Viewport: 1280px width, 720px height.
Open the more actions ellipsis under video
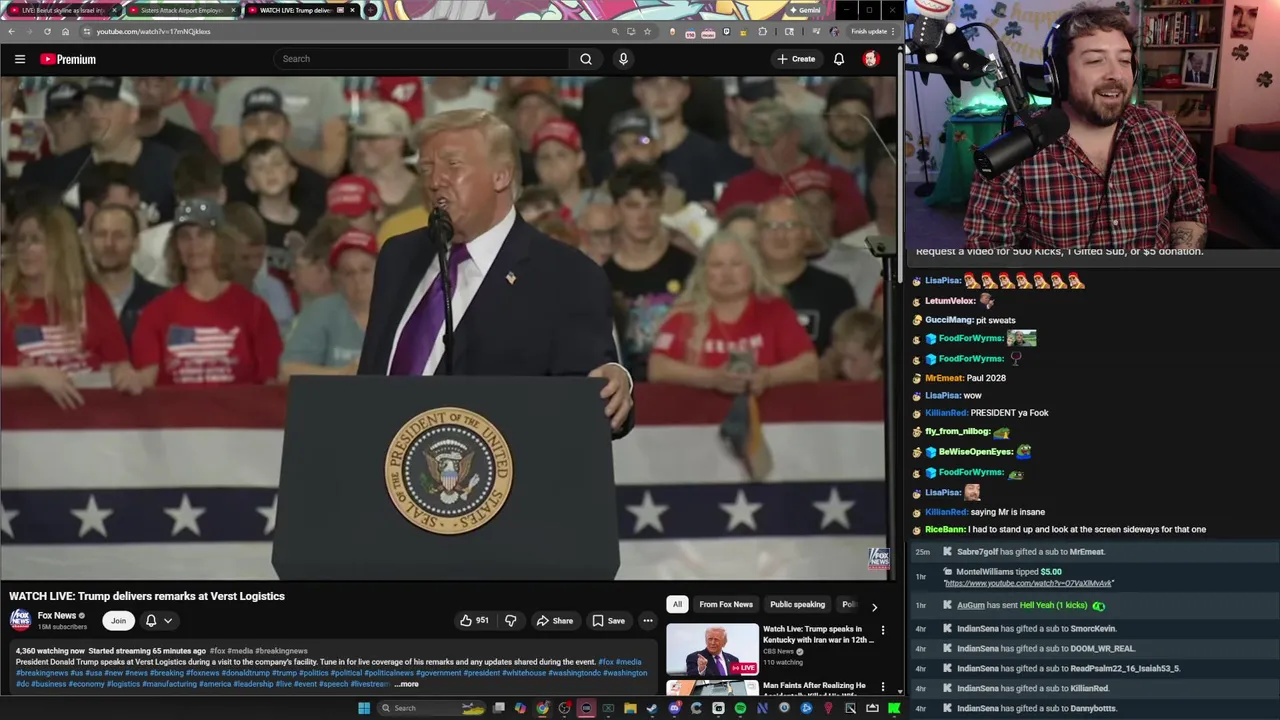click(647, 621)
